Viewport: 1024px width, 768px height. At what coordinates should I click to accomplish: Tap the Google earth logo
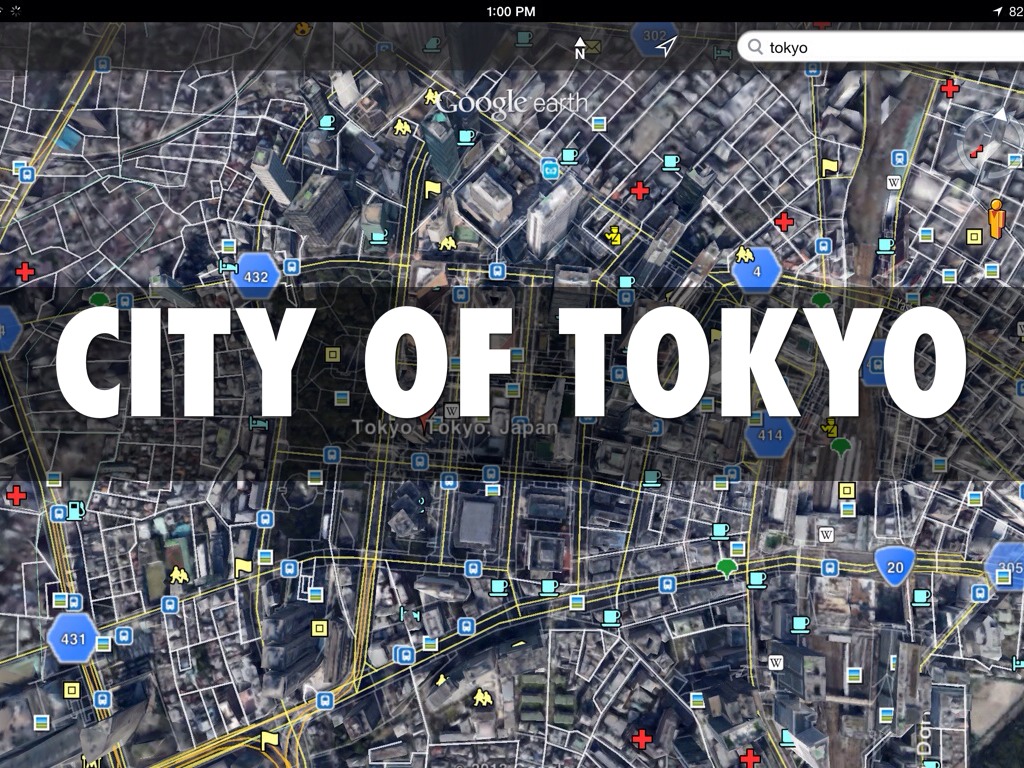511,102
